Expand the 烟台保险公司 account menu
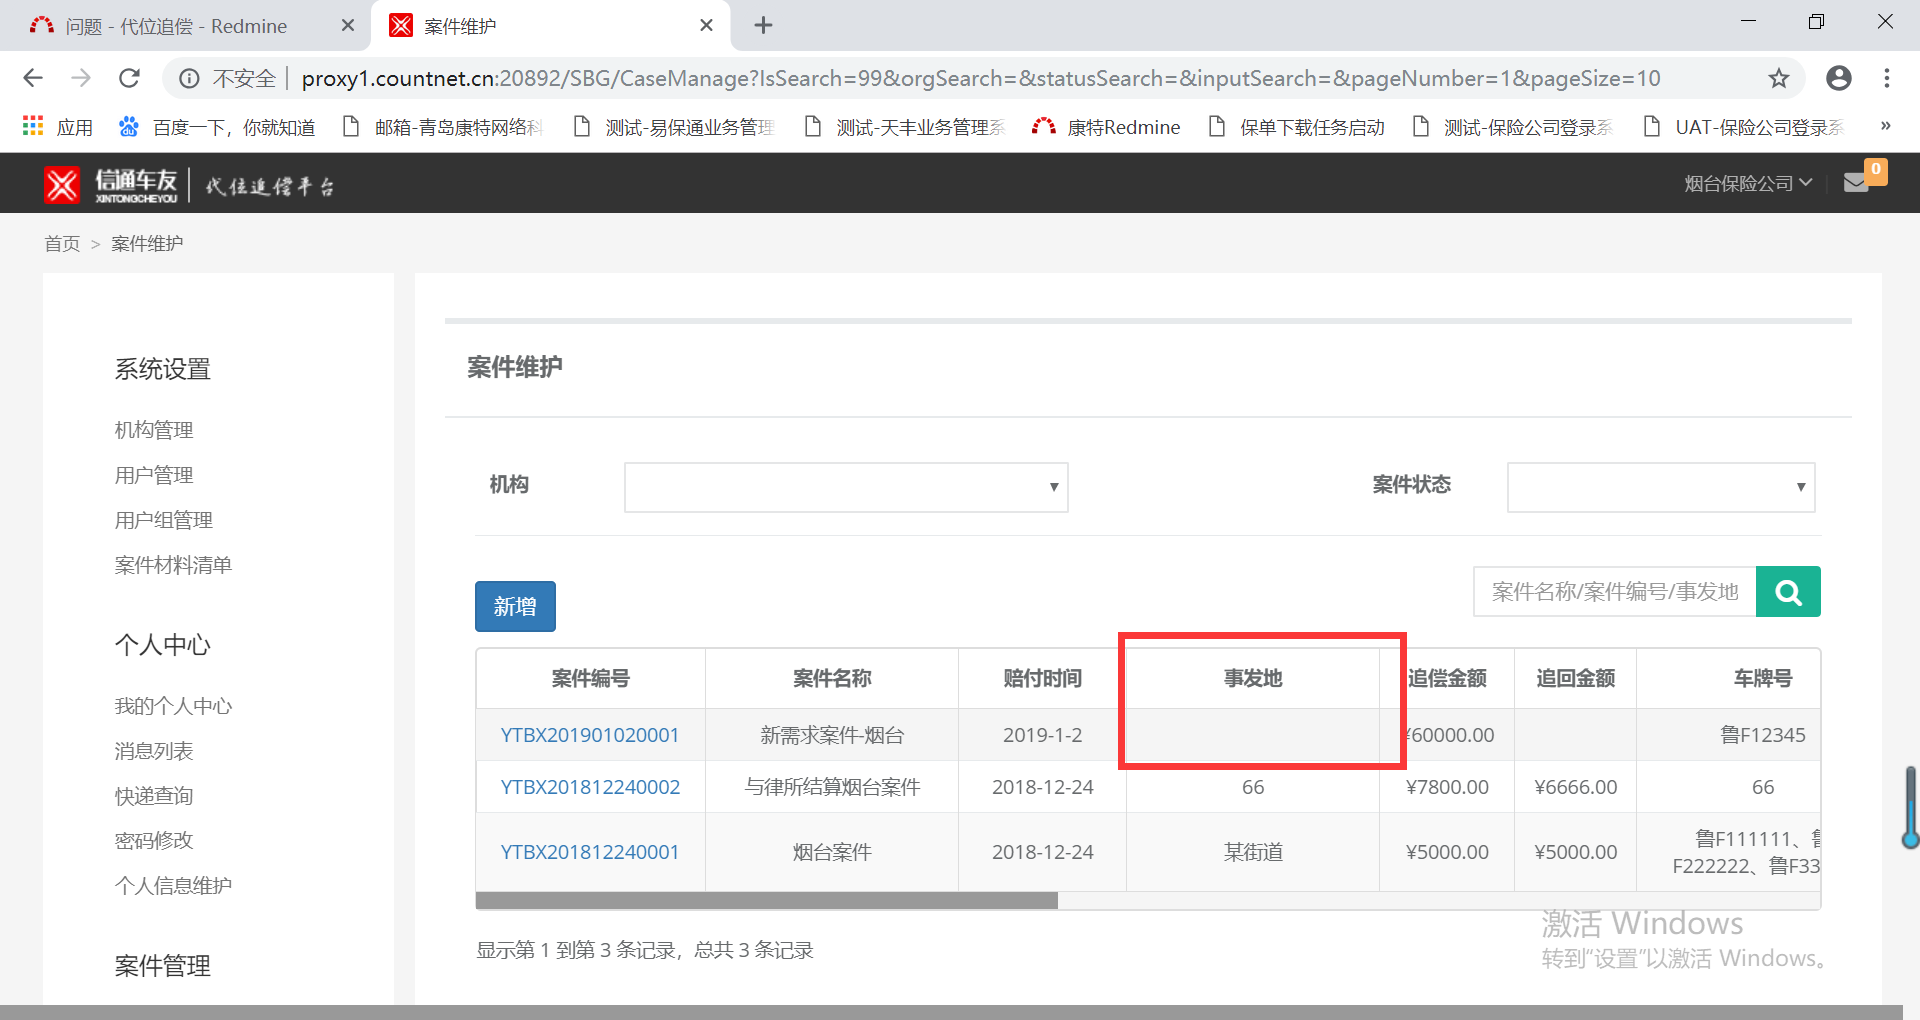The width and height of the screenshot is (1920, 1020). (1748, 184)
